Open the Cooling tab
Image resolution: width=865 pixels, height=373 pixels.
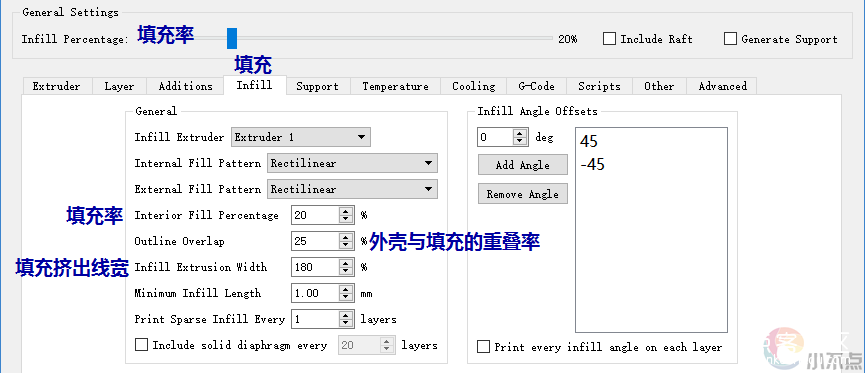[x=473, y=87]
